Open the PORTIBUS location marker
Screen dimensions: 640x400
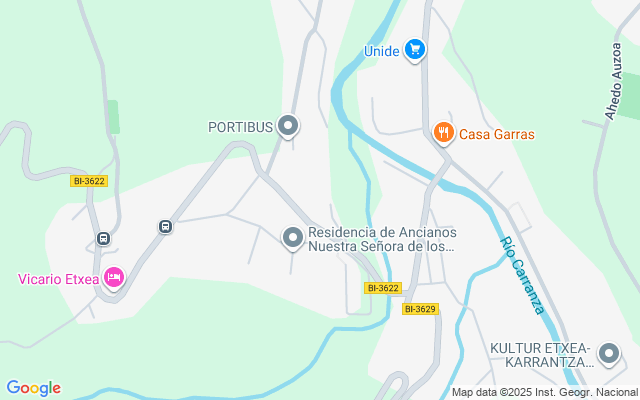pyautogui.click(x=288, y=126)
